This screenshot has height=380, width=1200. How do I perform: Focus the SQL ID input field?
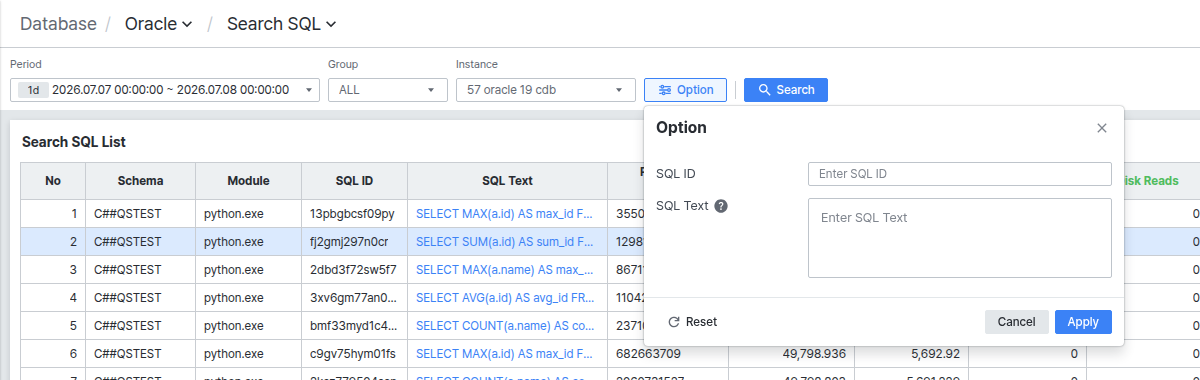click(x=960, y=174)
